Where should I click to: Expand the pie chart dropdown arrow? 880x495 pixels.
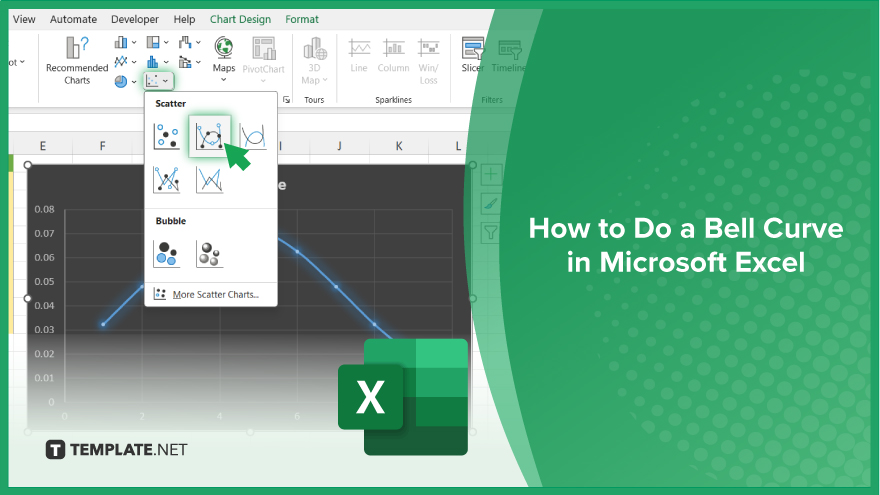[x=134, y=82]
